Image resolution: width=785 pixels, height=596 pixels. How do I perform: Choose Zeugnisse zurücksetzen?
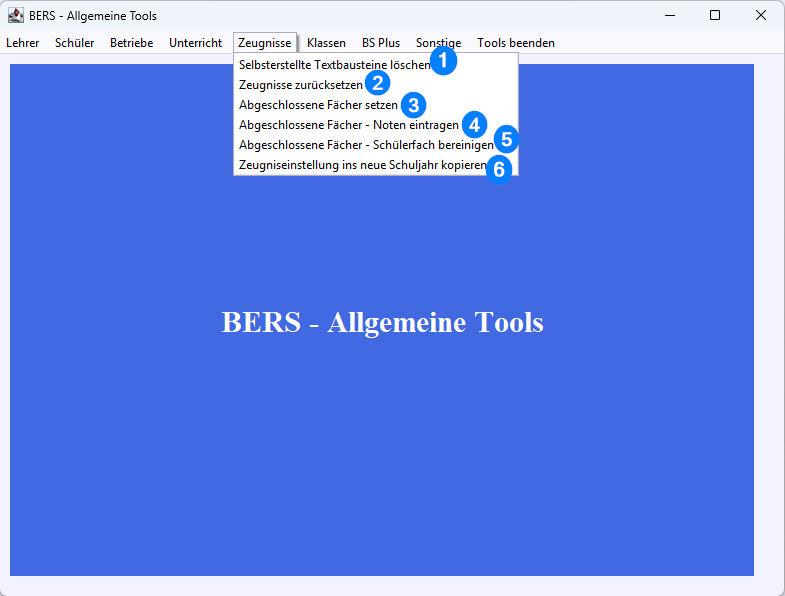[x=301, y=85]
